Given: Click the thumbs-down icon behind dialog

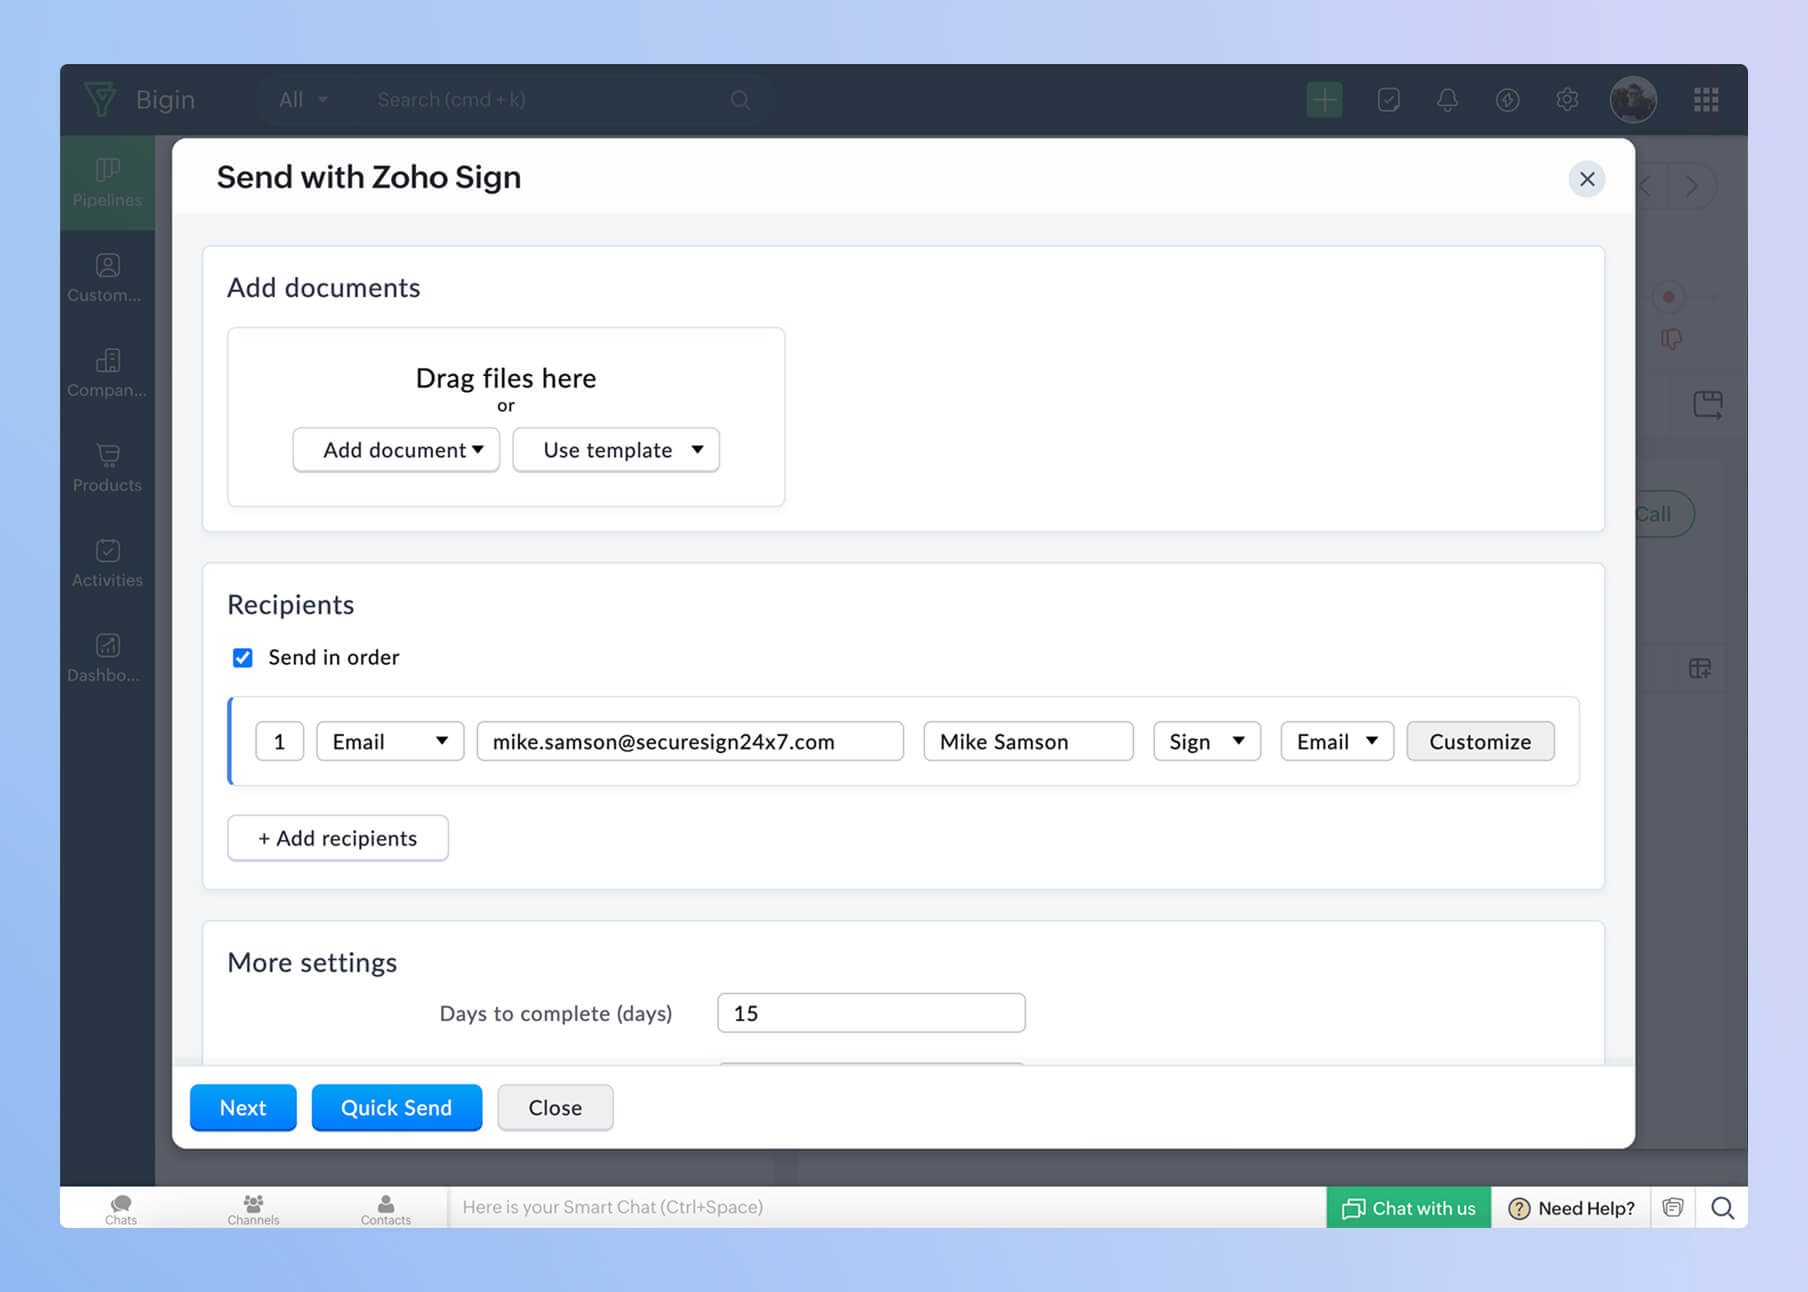Looking at the screenshot, I should 1671,340.
